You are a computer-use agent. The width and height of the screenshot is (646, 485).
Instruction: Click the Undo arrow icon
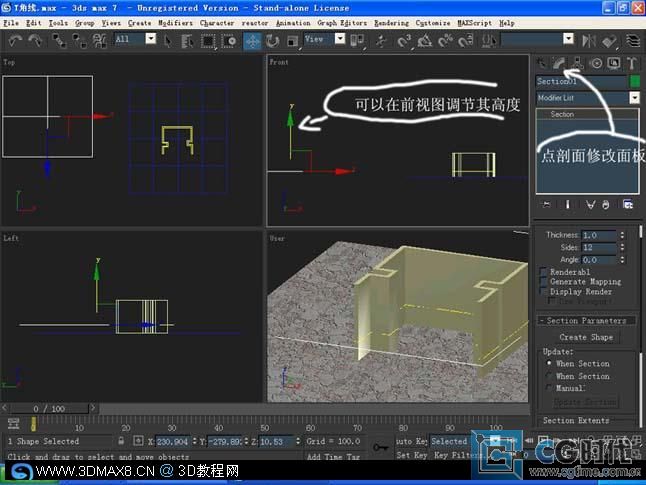[x=15, y=40]
